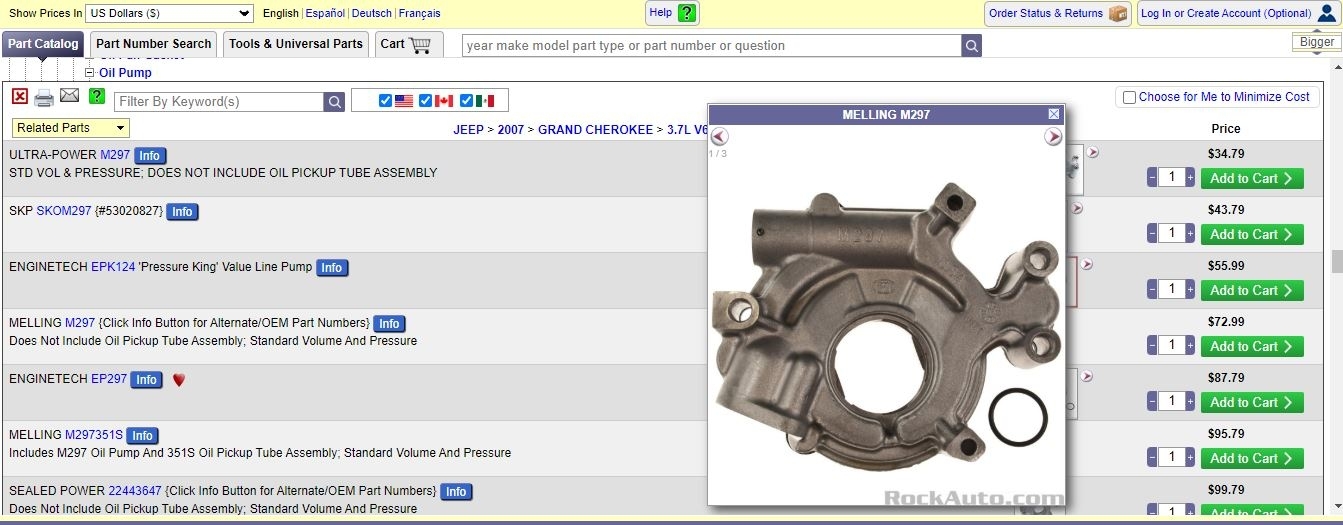Click Info button for ENGINETECH EPK124
Screen dimensions: 1343x525
pyautogui.click(x=332, y=268)
